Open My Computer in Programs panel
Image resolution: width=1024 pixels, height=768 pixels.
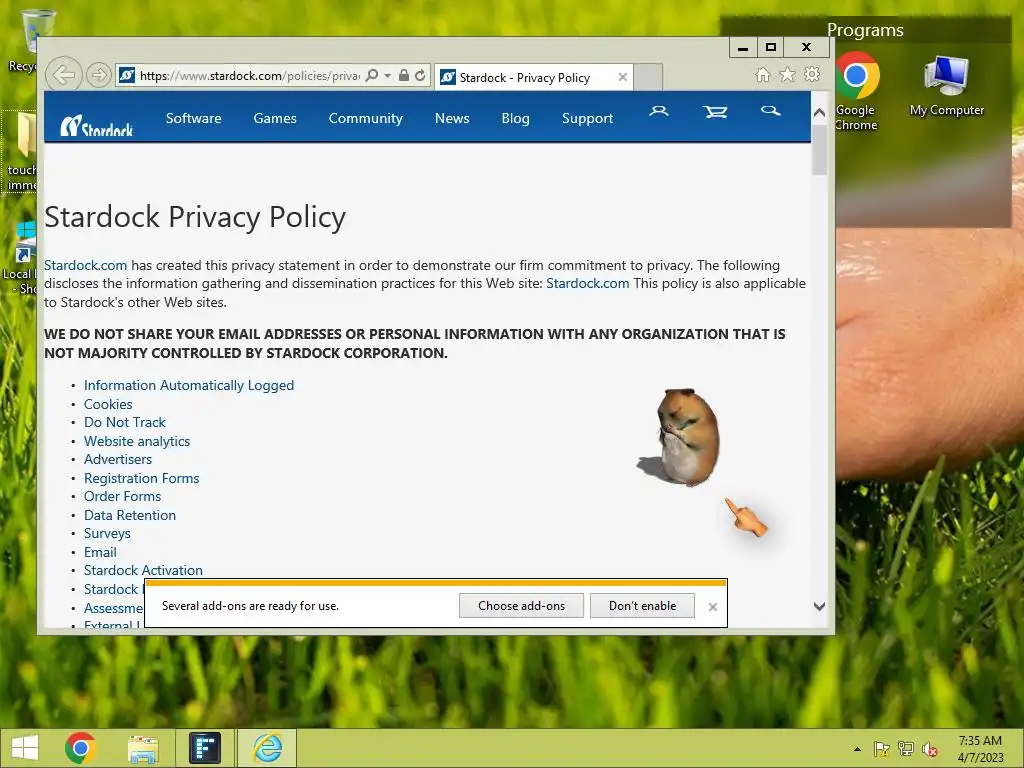pyautogui.click(x=947, y=86)
